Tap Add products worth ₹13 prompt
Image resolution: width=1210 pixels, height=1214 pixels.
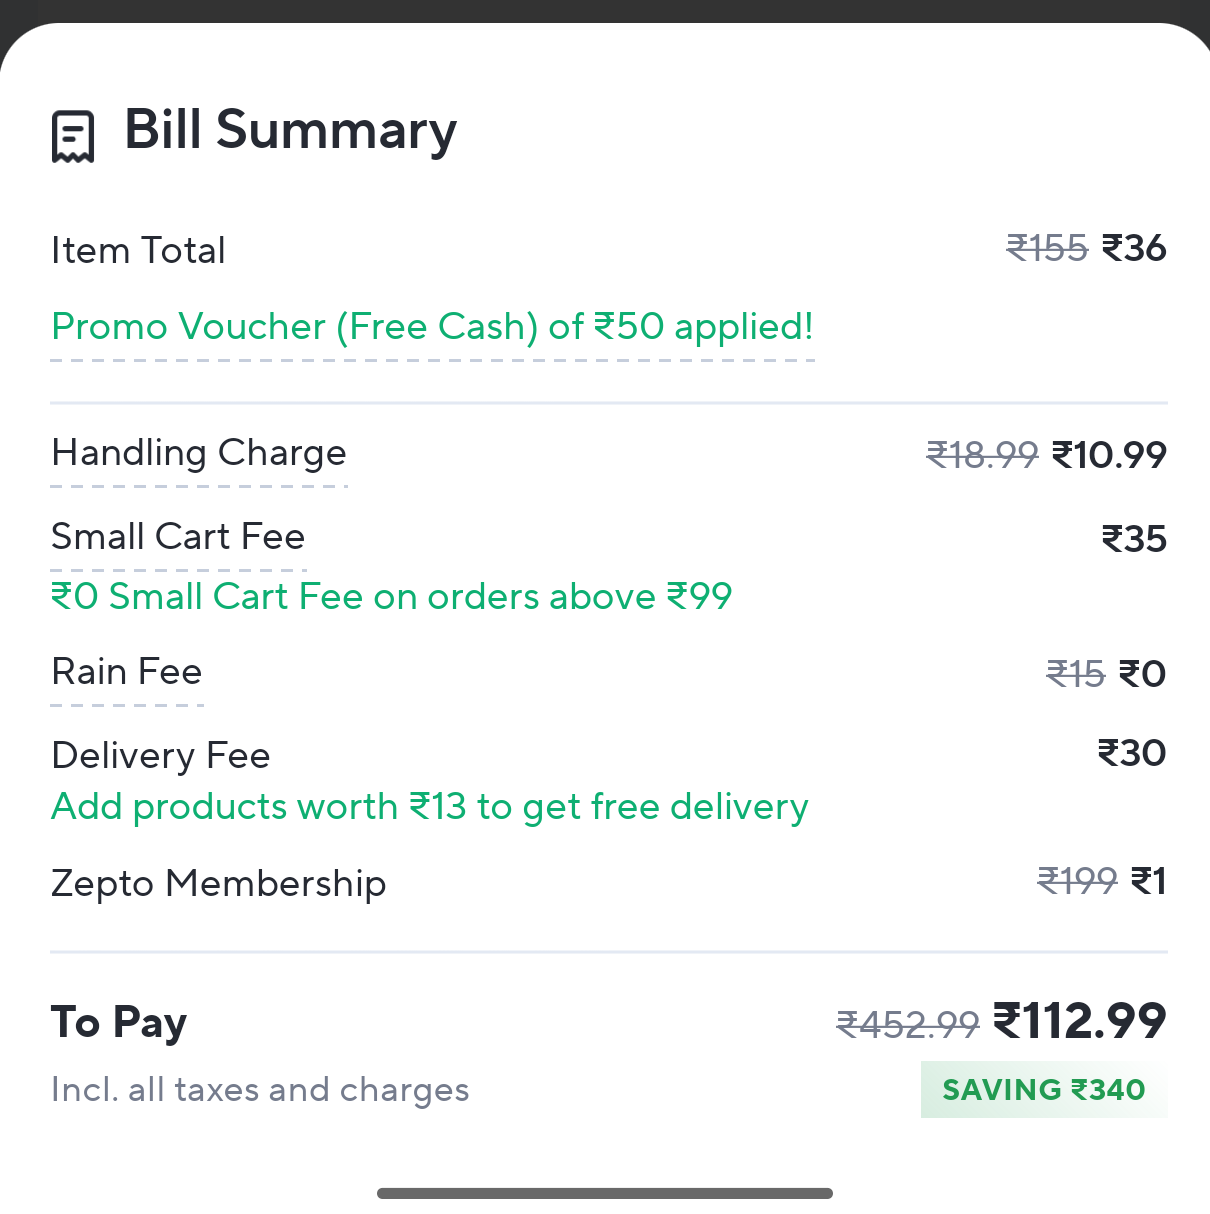430,807
